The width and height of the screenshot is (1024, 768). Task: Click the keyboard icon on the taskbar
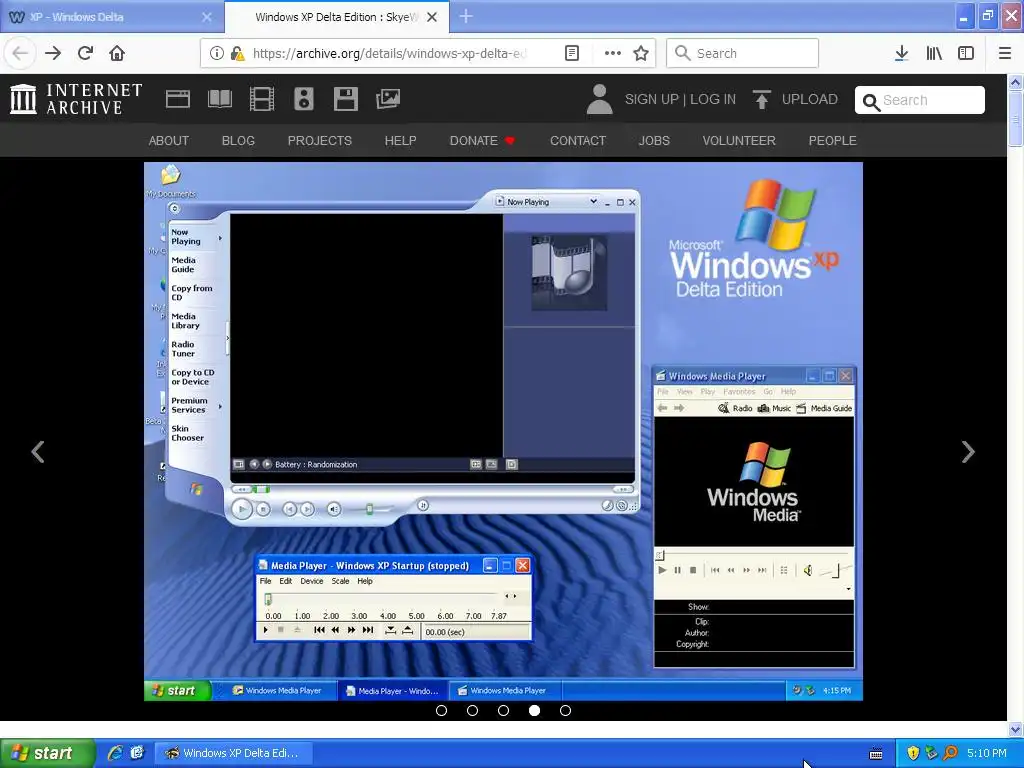876,754
